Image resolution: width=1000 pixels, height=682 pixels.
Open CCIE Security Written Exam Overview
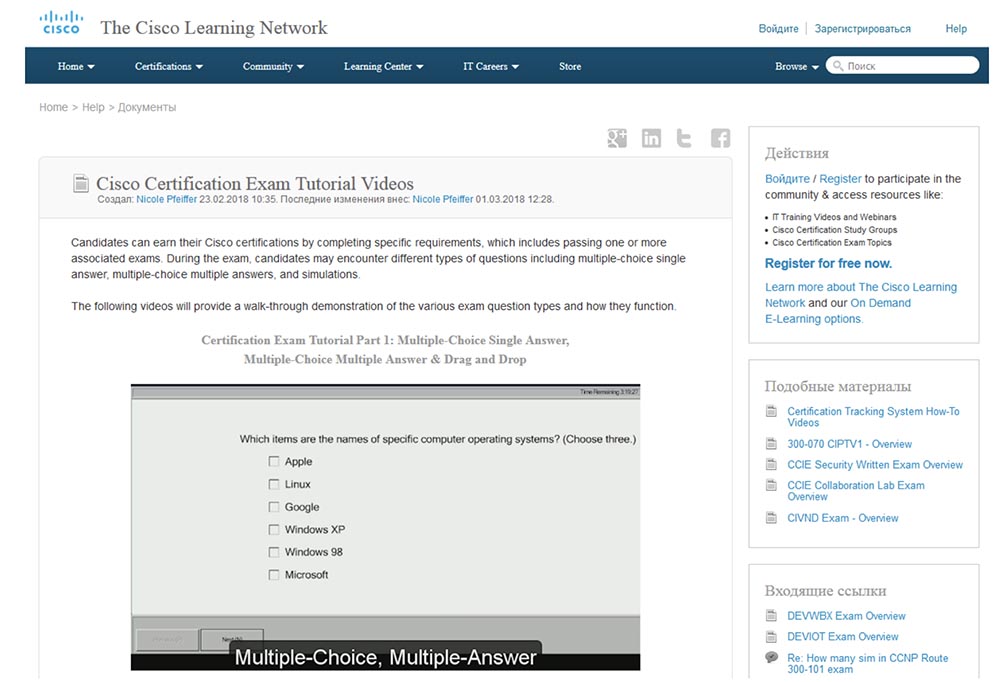tap(875, 464)
